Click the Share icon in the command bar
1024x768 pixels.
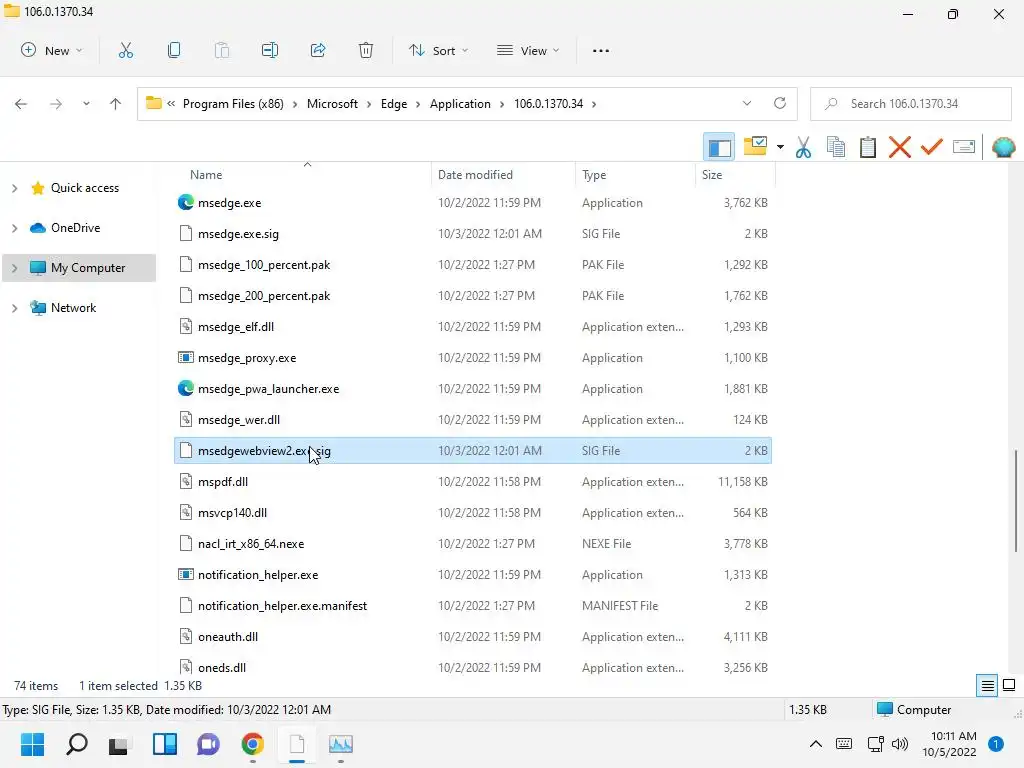coord(318,50)
